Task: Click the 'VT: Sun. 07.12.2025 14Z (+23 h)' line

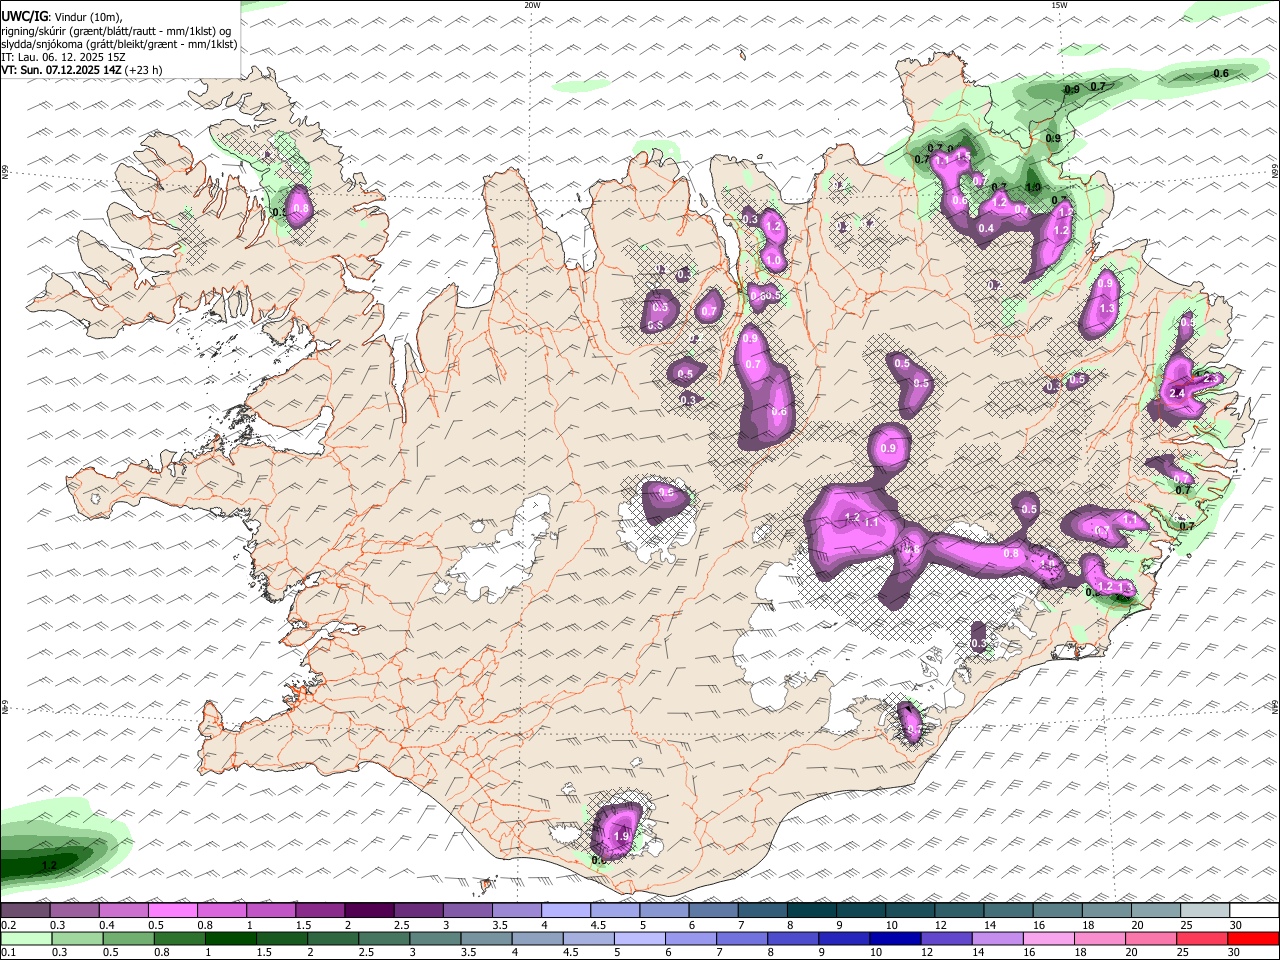Action: pos(82,70)
